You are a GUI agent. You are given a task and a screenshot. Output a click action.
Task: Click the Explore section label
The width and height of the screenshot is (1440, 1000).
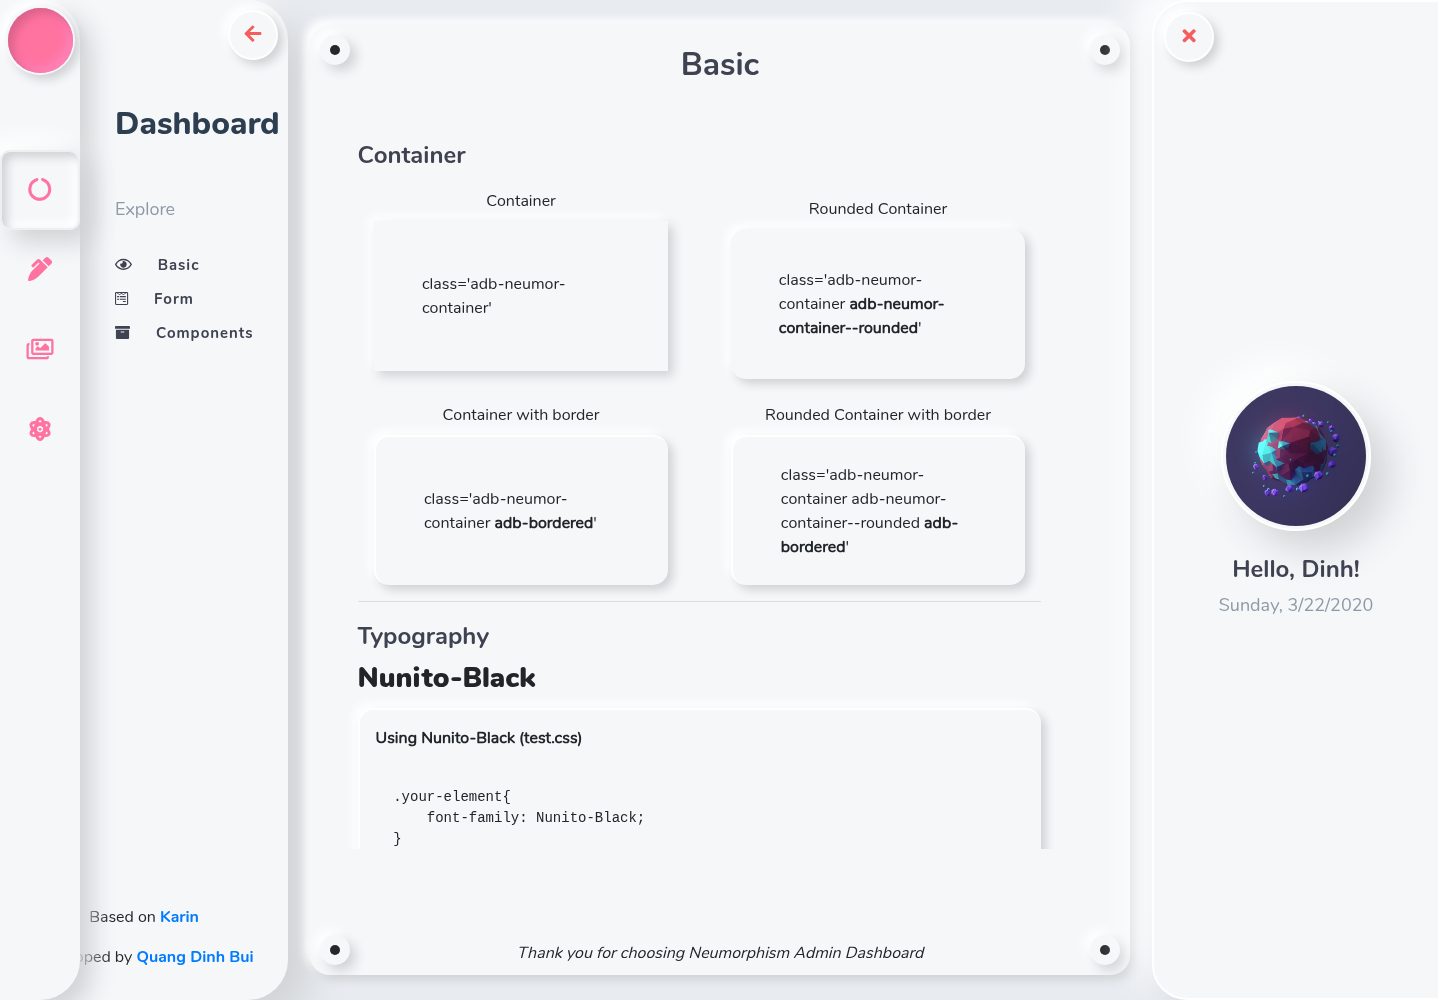click(145, 209)
